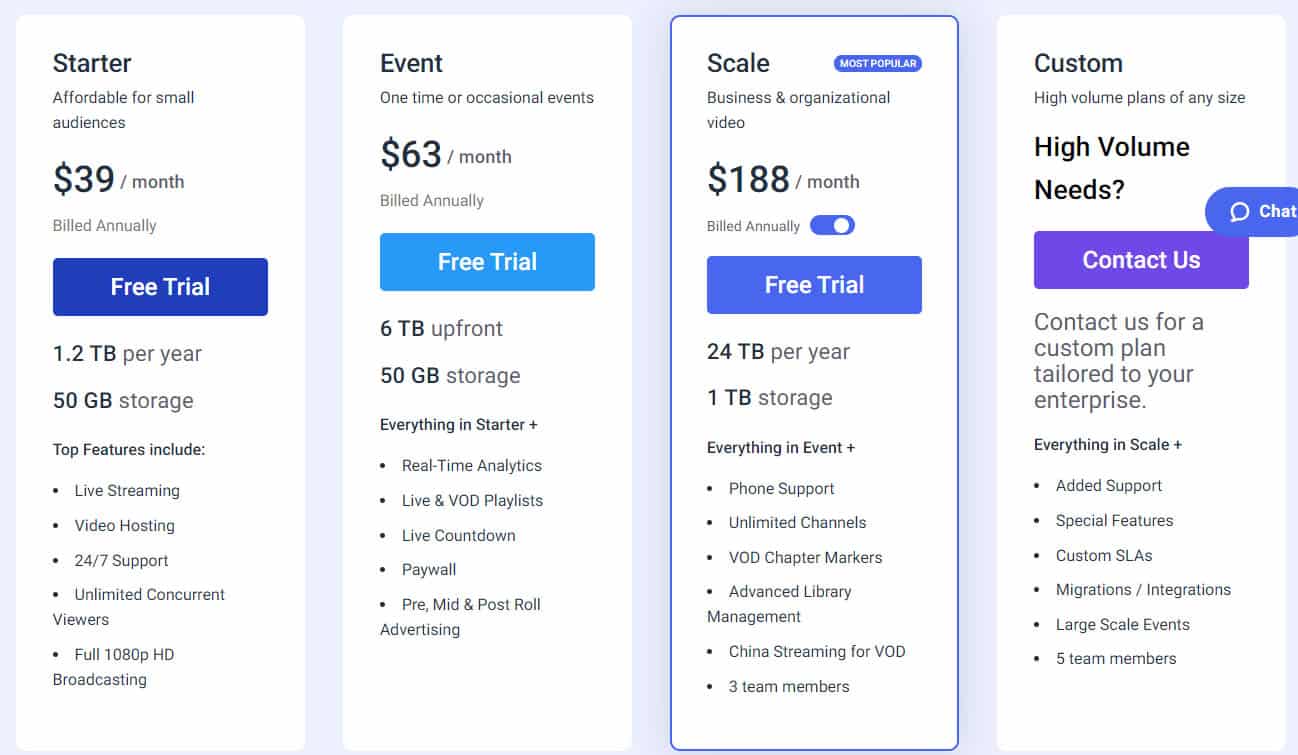Click Real-Time Analytics under Event plan

pyautogui.click(x=470, y=465)
